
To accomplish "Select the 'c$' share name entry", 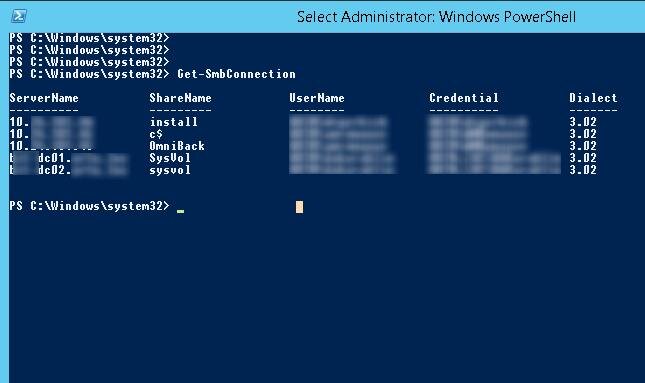I will pos(156,134).
